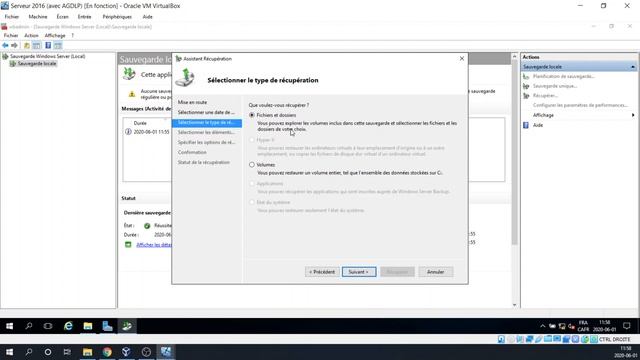This screenshot has height=360, width=640.
Task: Click Annuler to cancel the recovery wizard
Action: click(x=436, y=272)
